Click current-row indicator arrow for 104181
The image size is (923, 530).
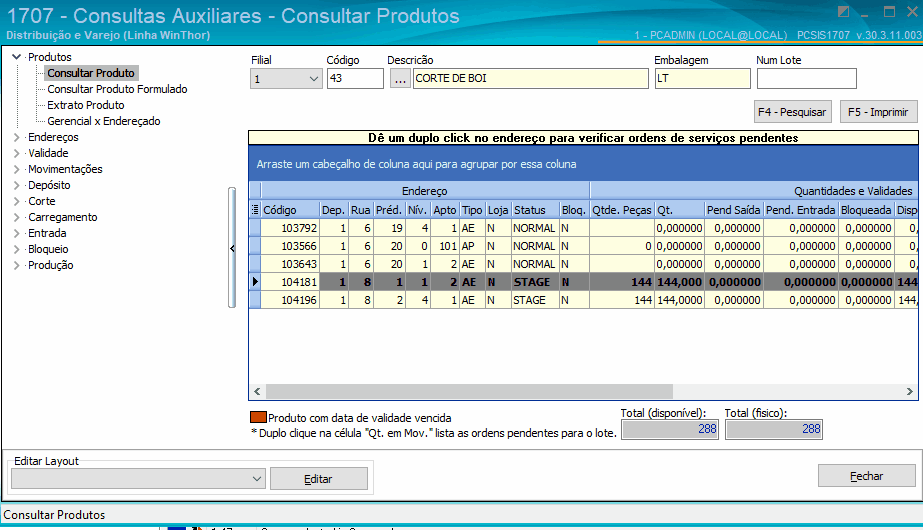click(x=255, y=282)
